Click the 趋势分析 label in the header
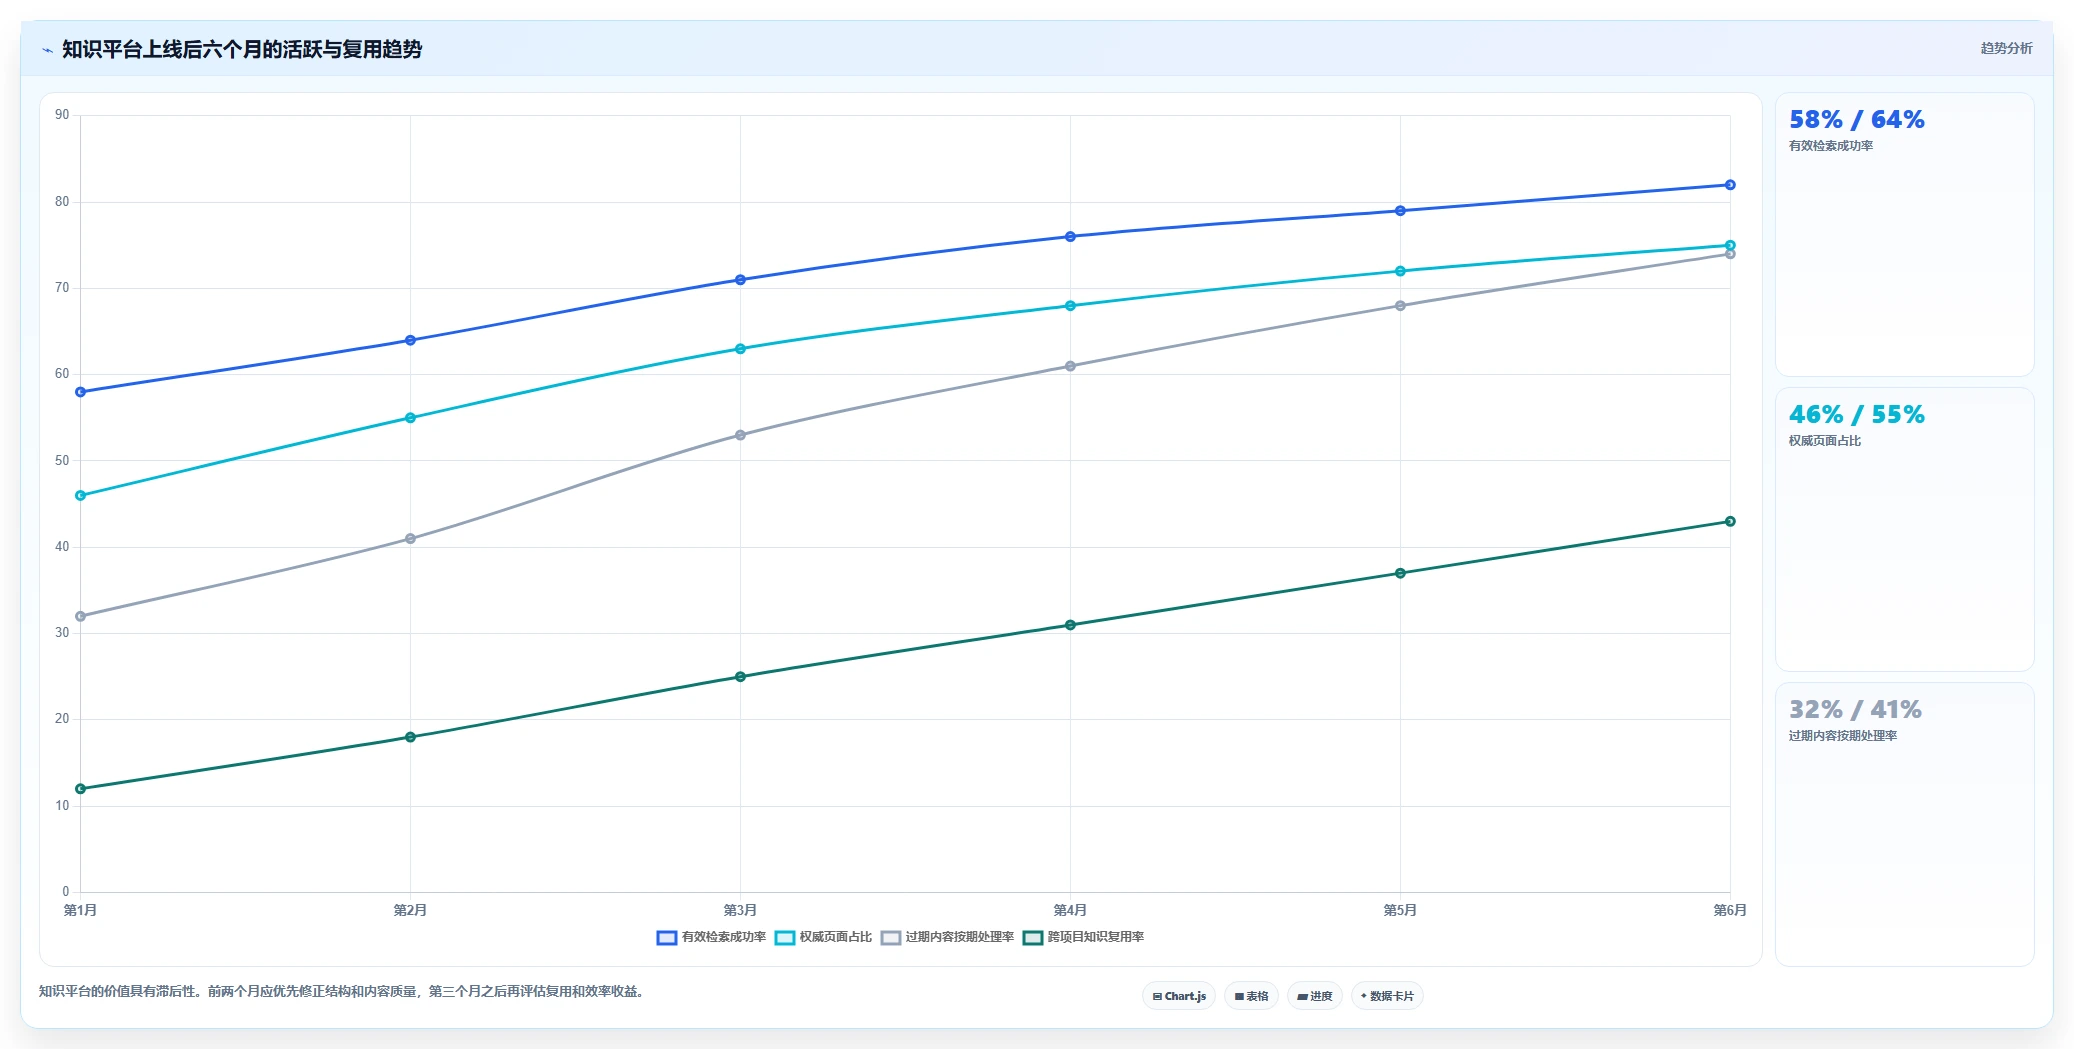 (2006, 48)
